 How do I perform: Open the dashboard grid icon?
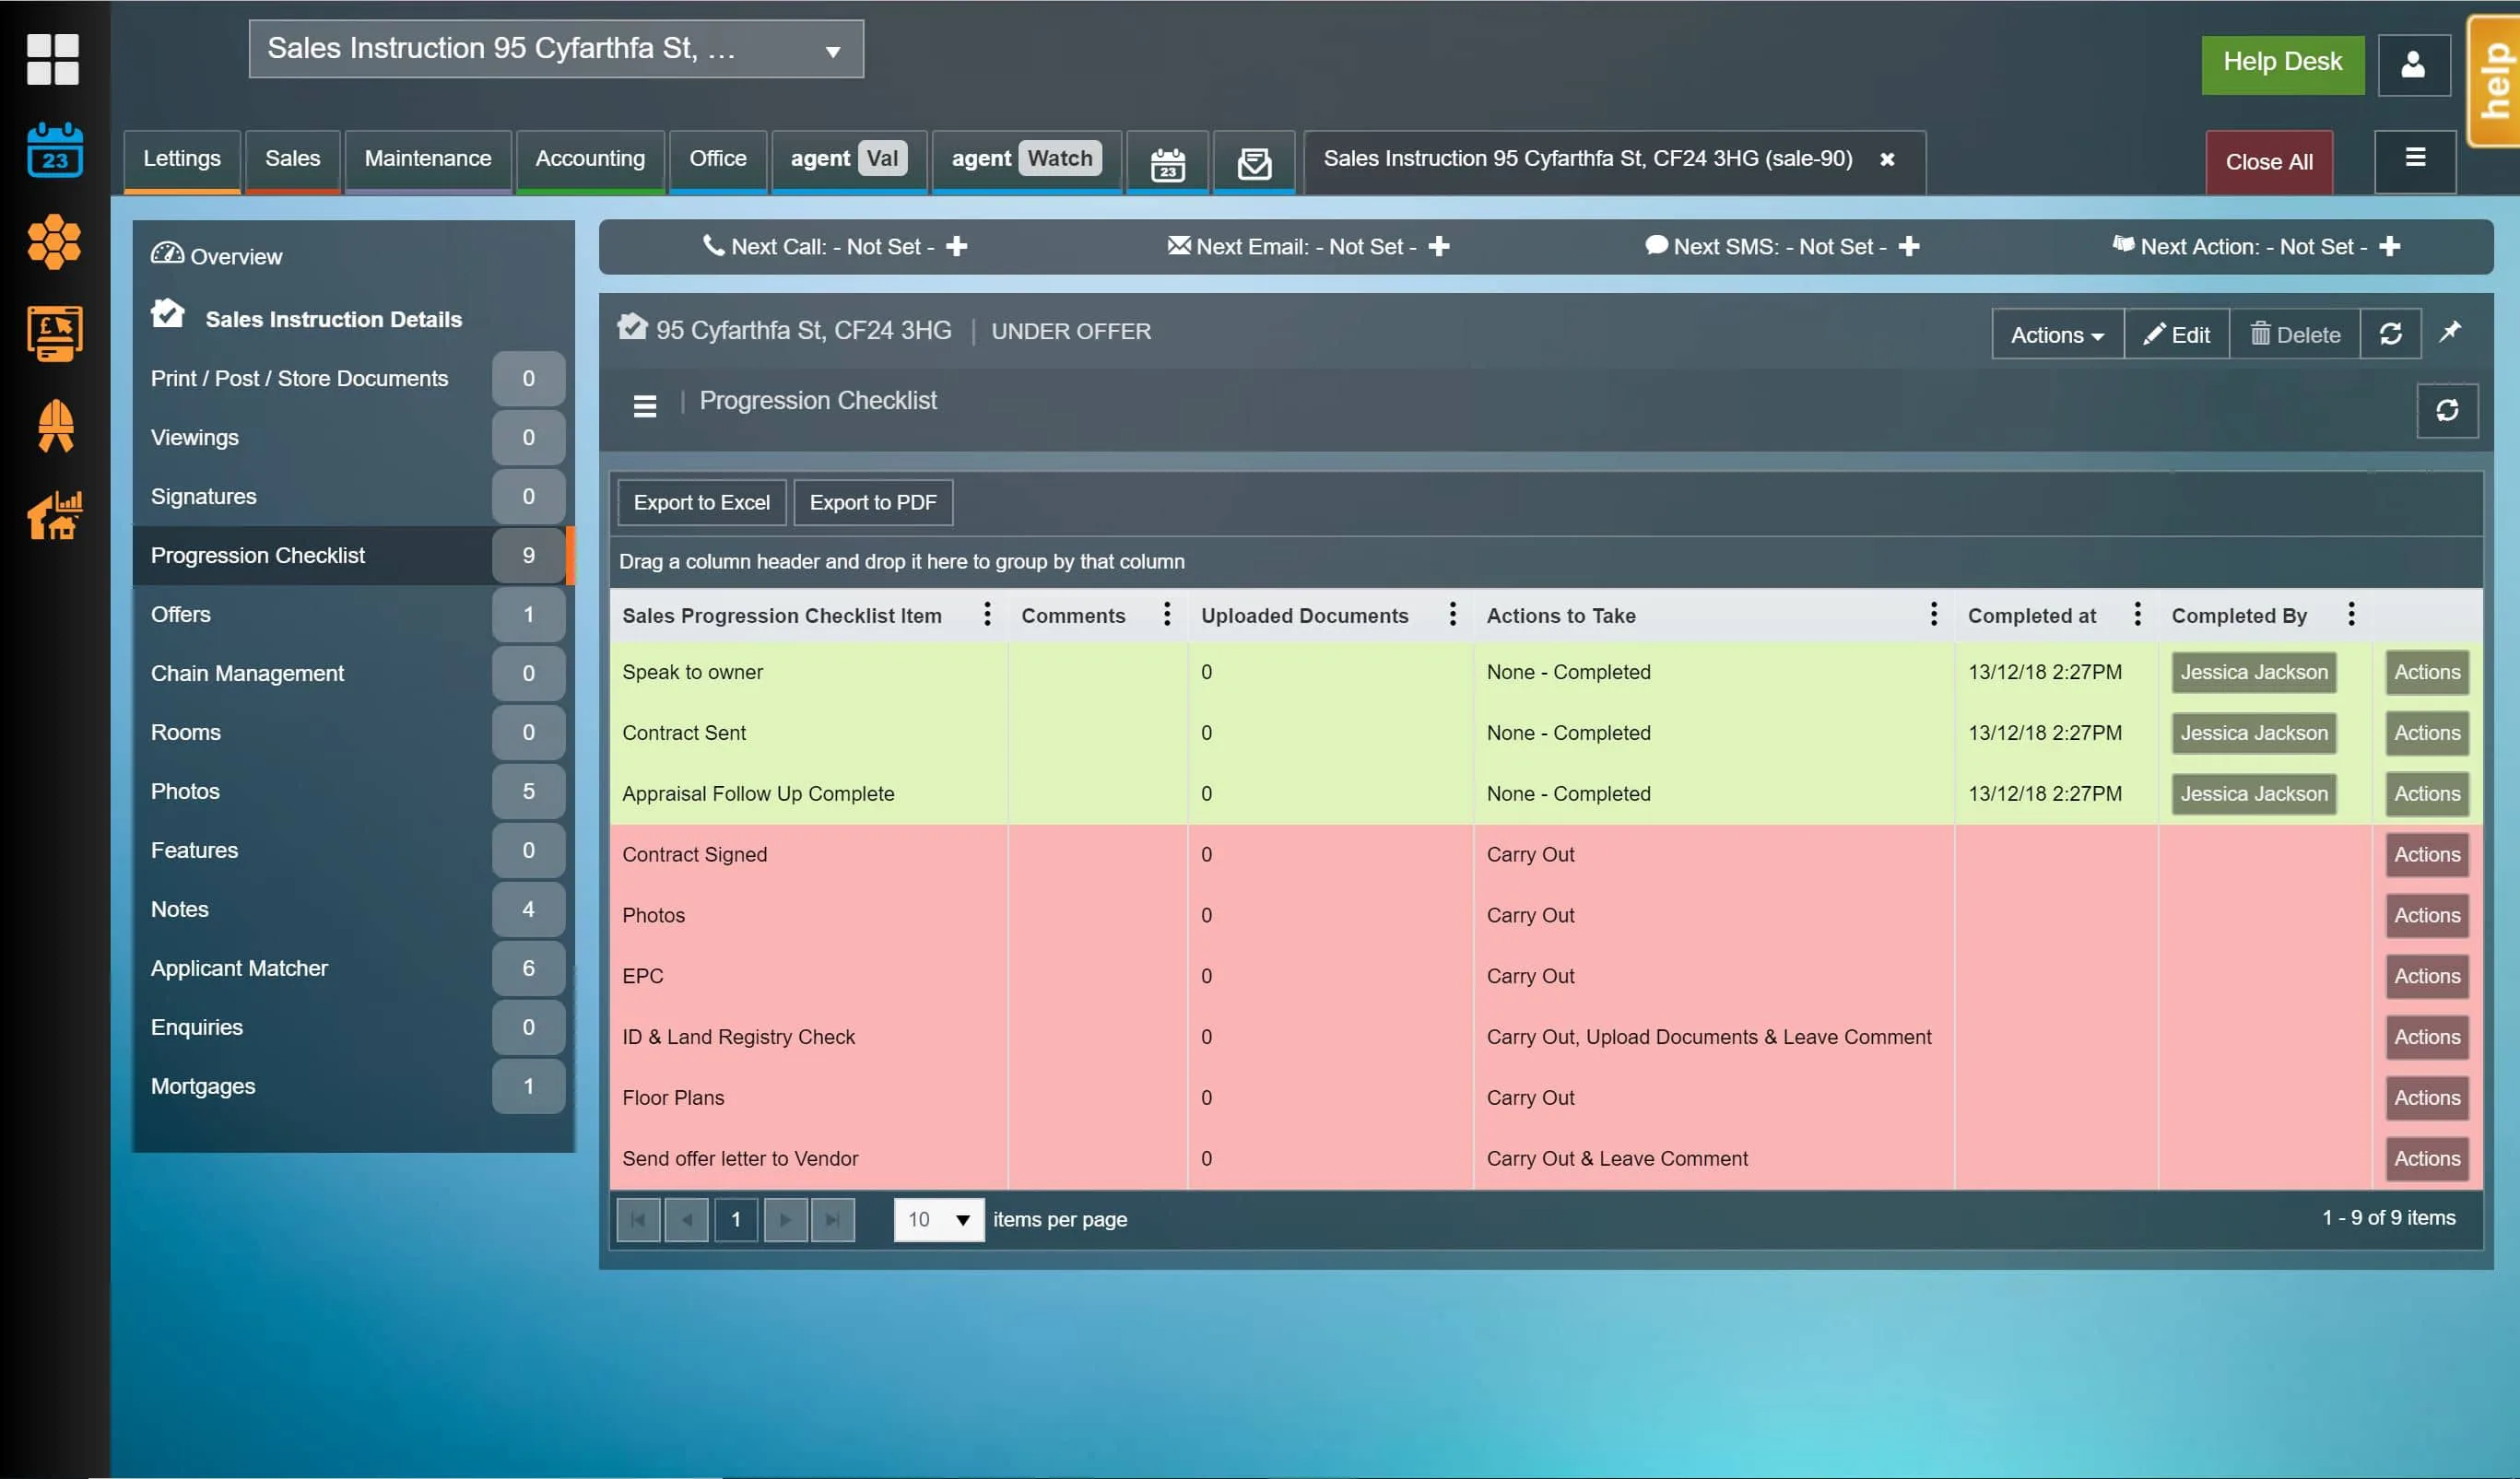click(x=53, y=59)
